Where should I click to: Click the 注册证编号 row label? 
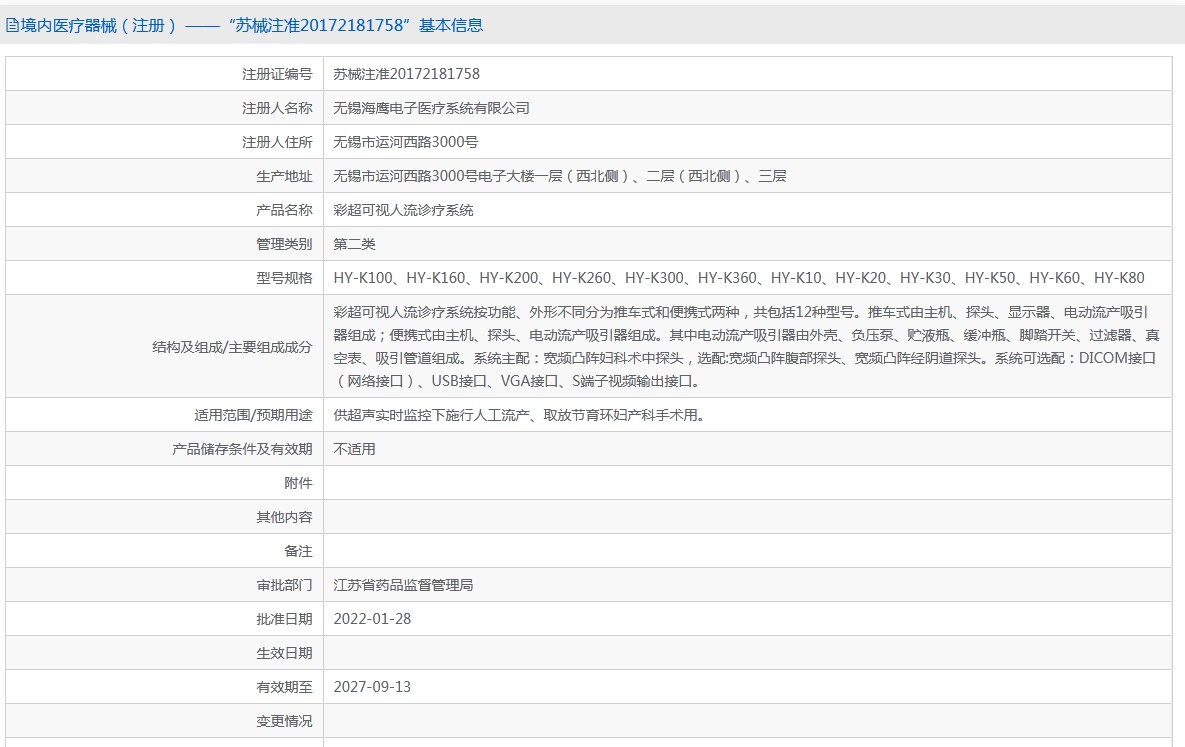pos(277,74)
